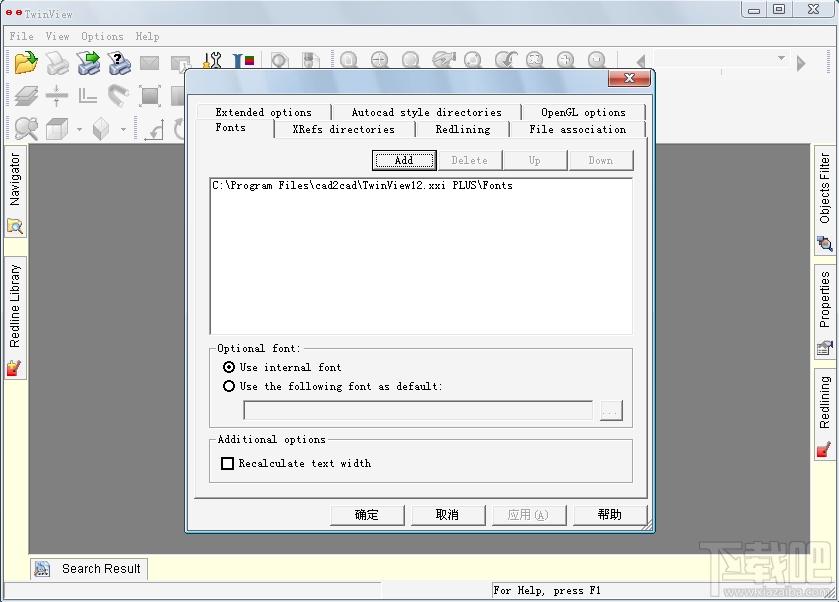839x602 pixels.
Task: Open the Help menu
Action: [147, 36]
